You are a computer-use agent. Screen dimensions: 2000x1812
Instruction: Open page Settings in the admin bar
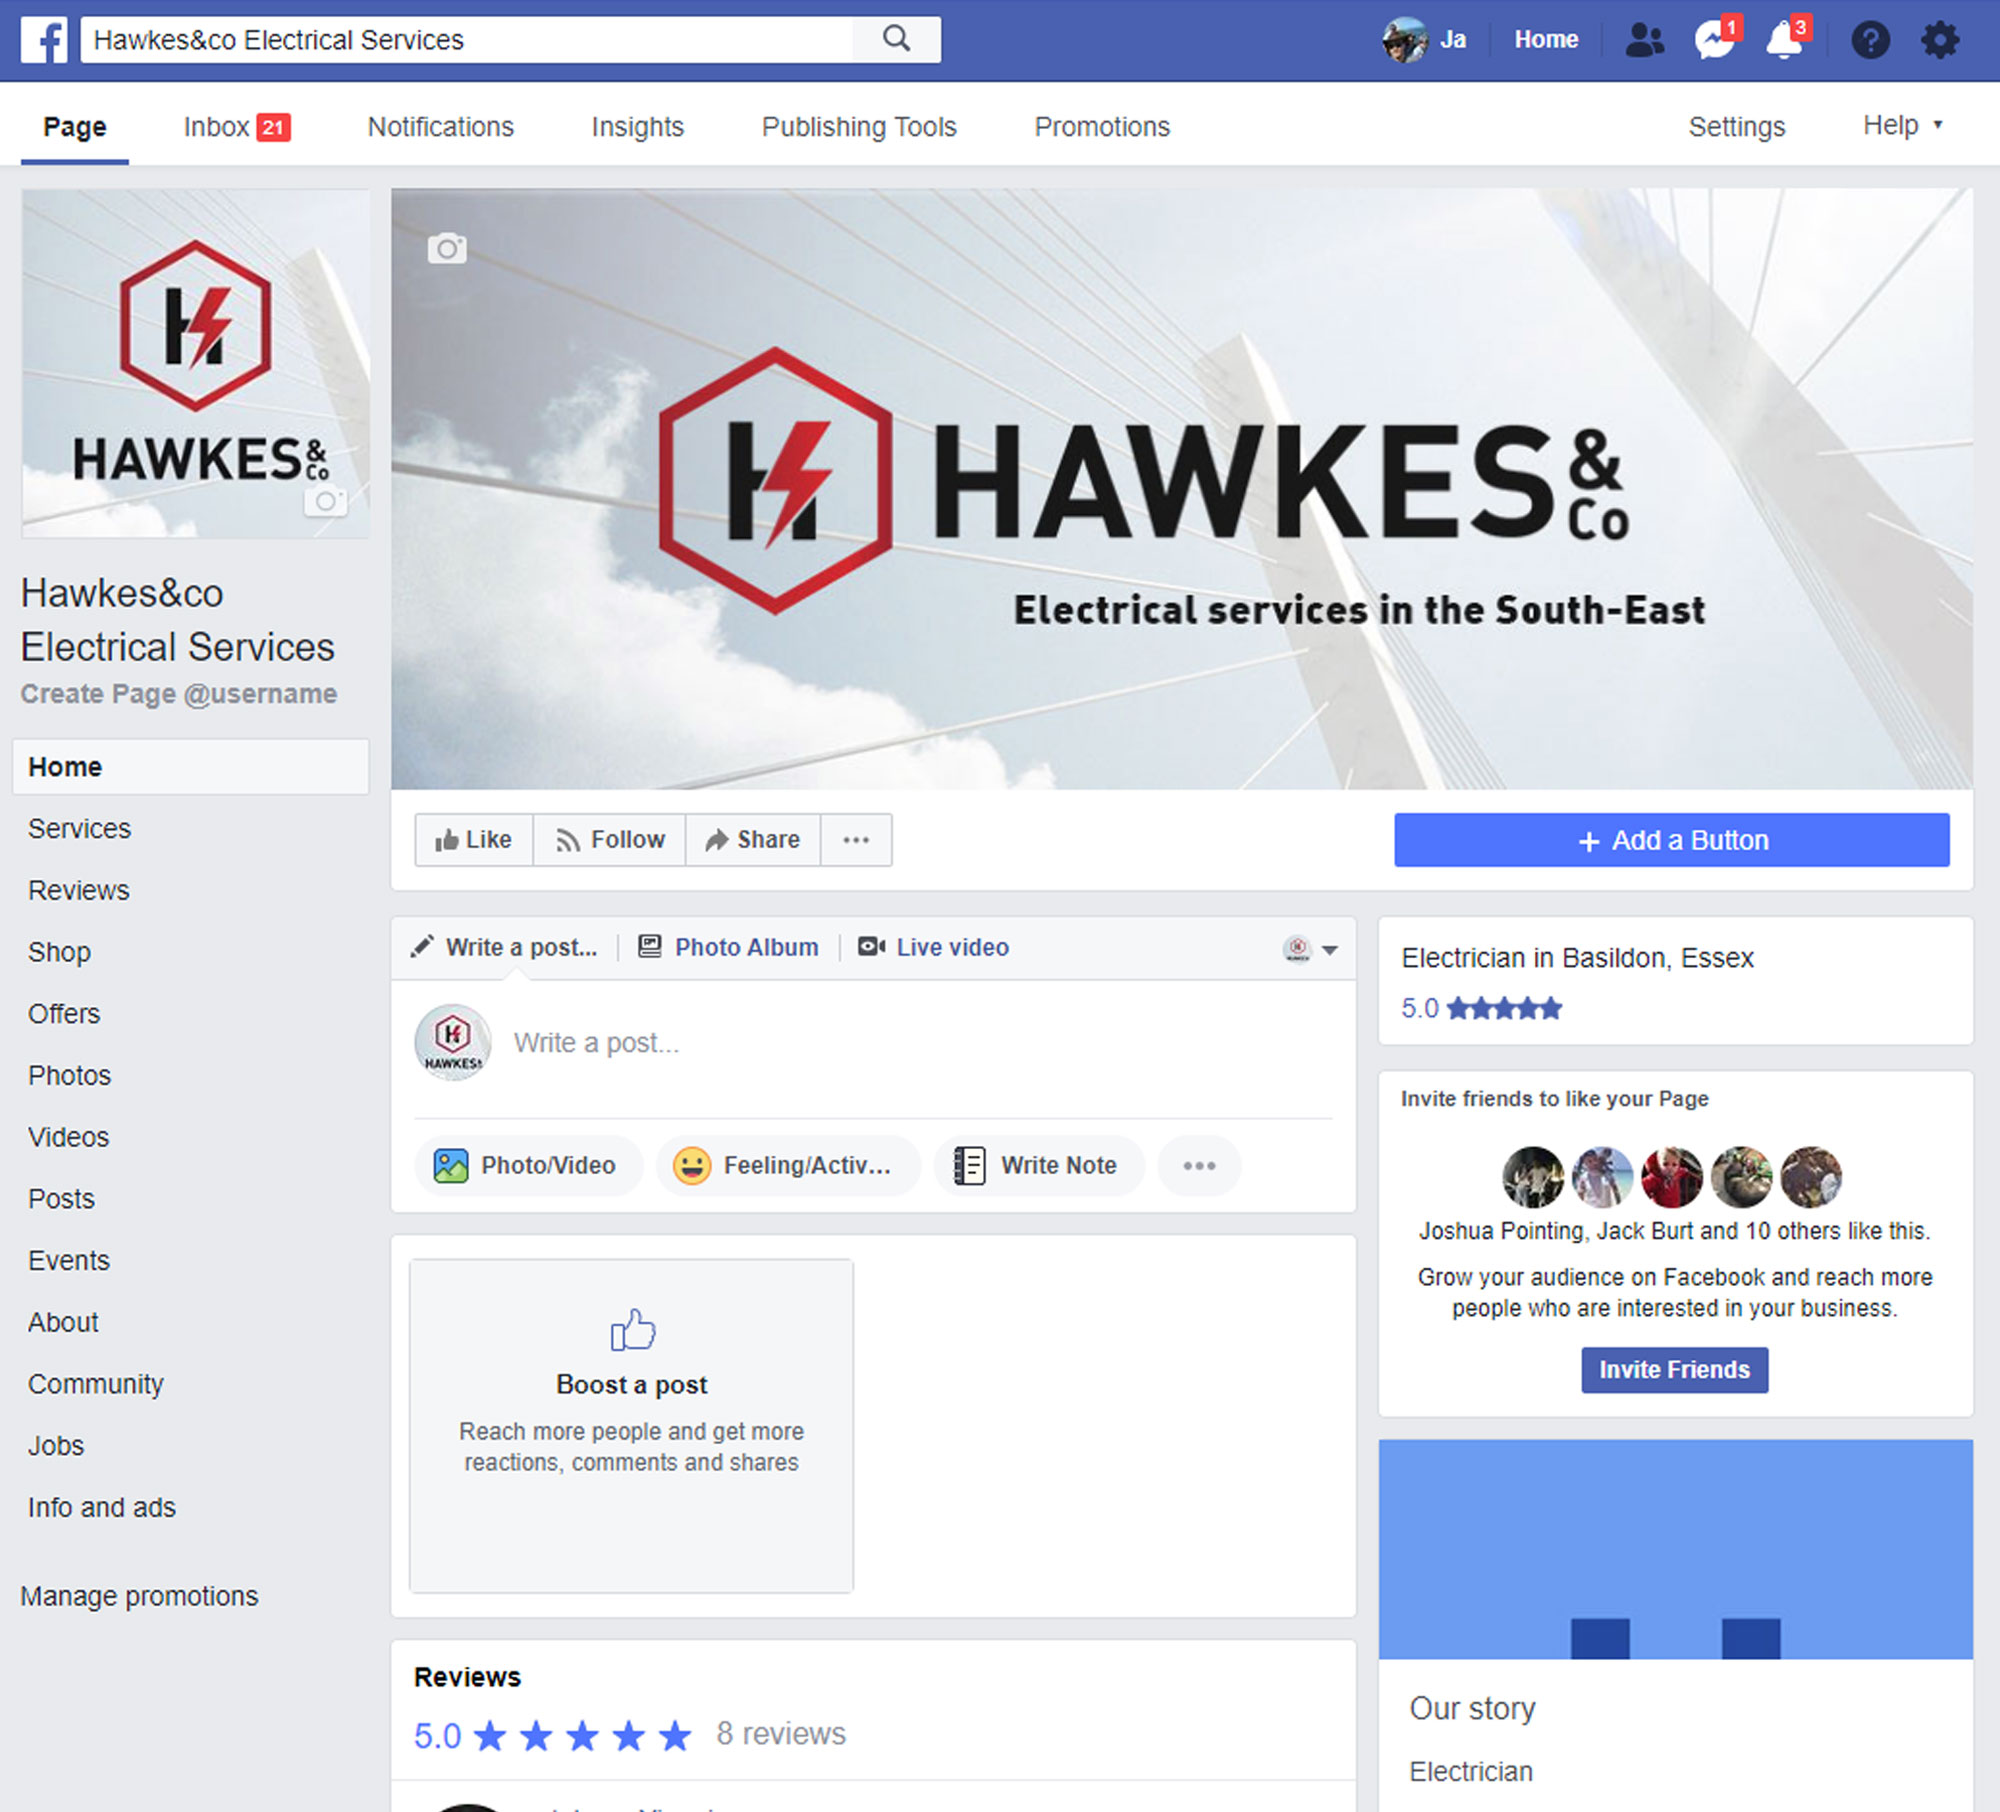click(1737, 127)
